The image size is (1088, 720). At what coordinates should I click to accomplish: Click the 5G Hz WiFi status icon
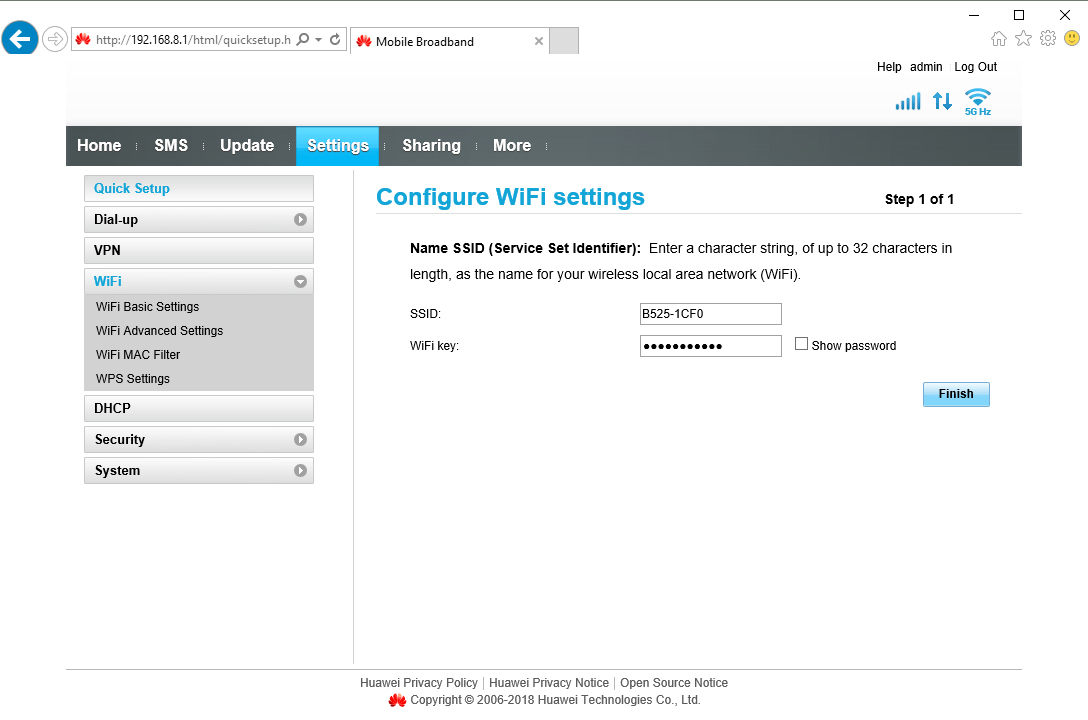coord(977,100)
